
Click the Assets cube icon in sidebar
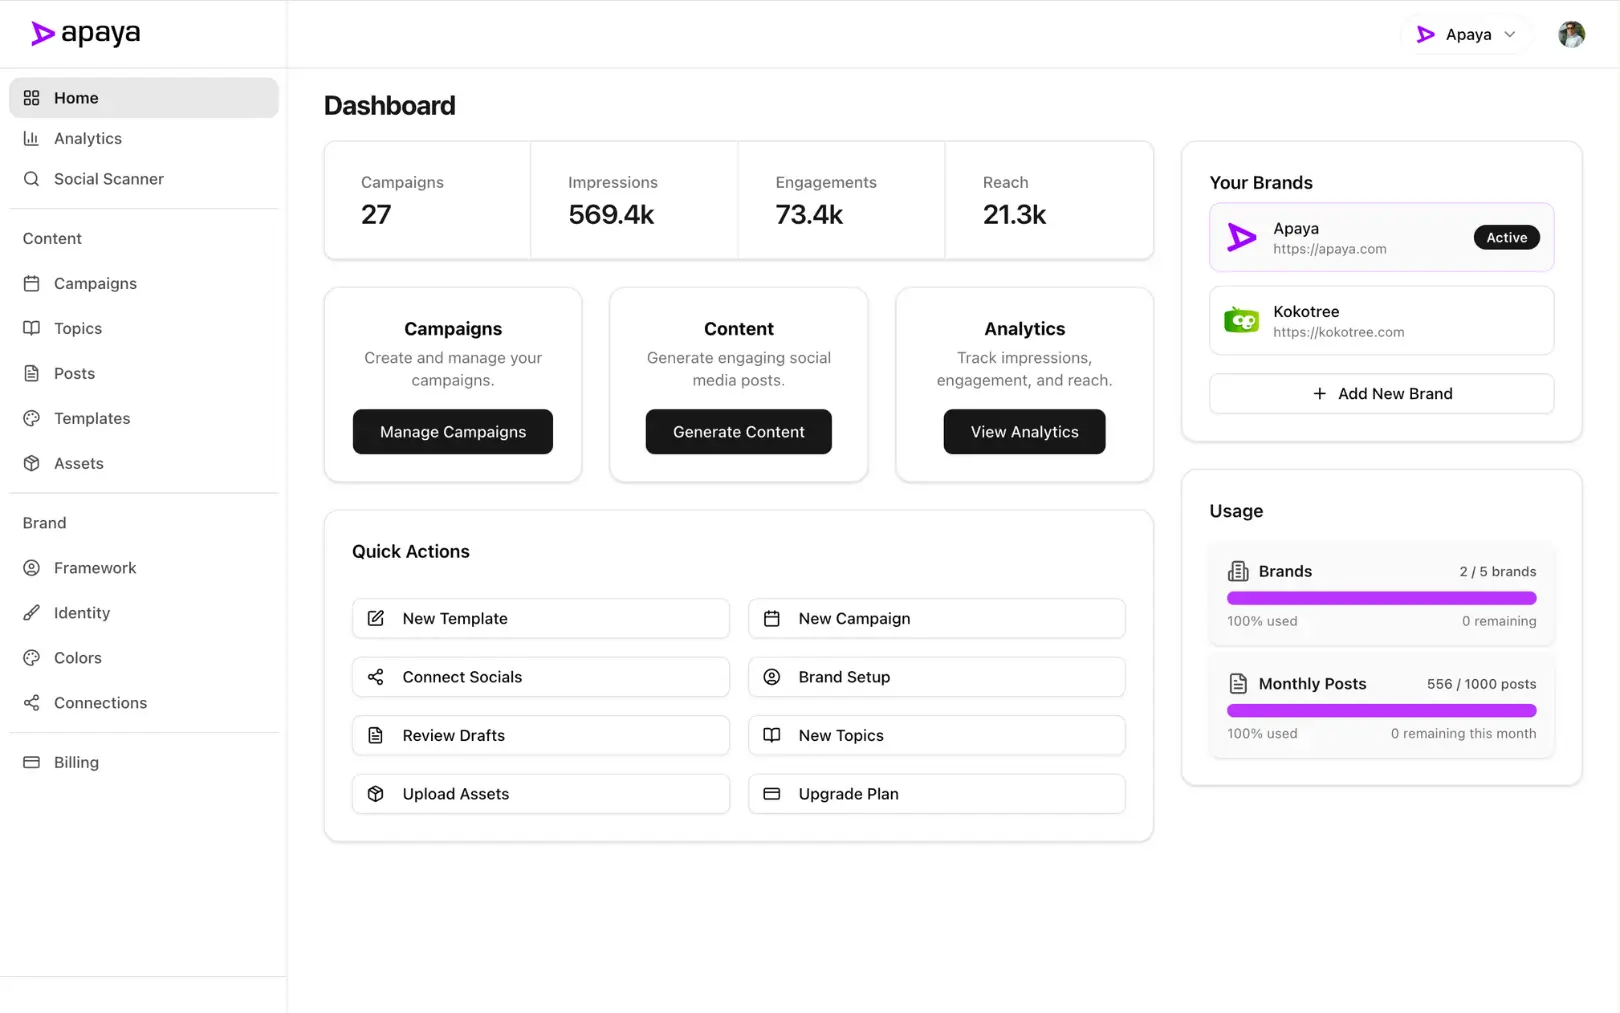pyautogui.click(x=32, y=463)
